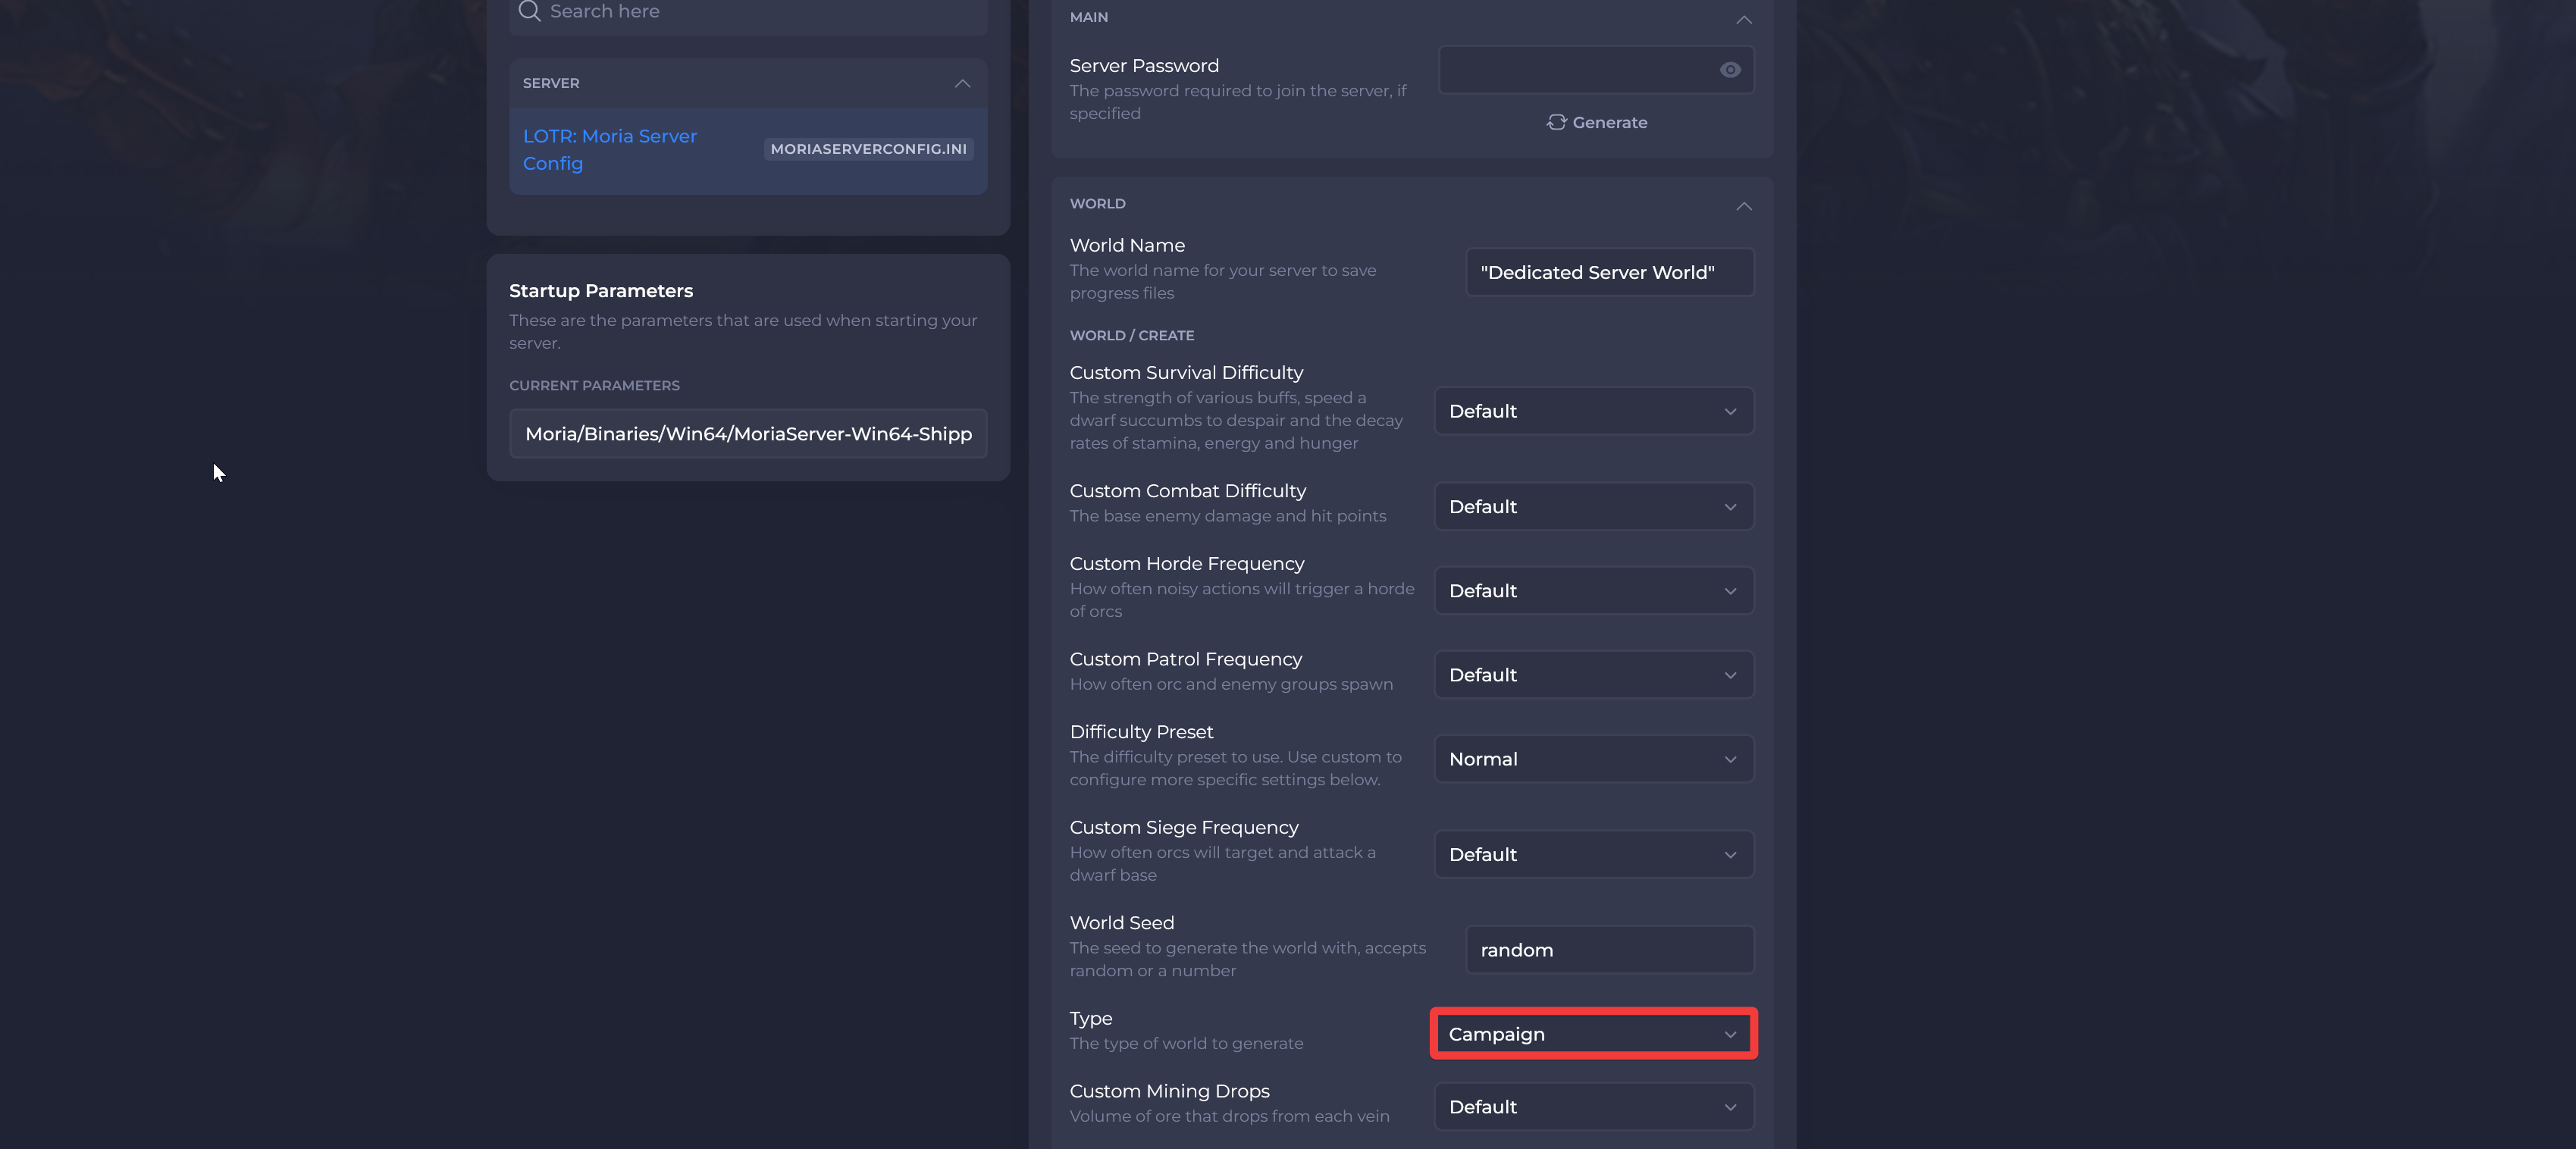This screenshot has height=1149, width=2576.
Task: Click the WORLD / CREATE subheading
Action: coord(1131,336)
